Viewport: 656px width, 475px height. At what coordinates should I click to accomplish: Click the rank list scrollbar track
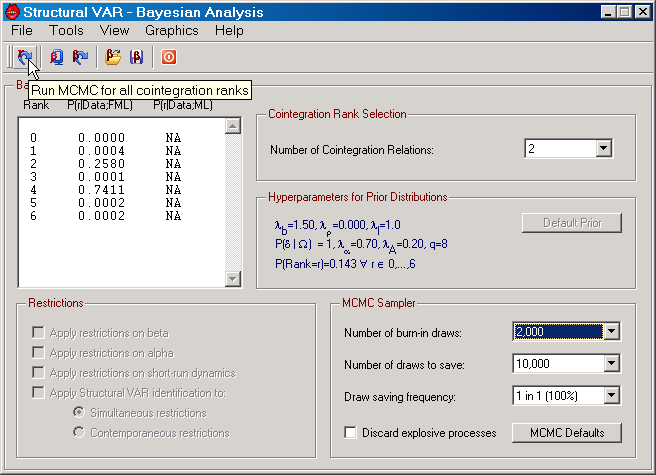pyautogui.click(x=233, y=203)
